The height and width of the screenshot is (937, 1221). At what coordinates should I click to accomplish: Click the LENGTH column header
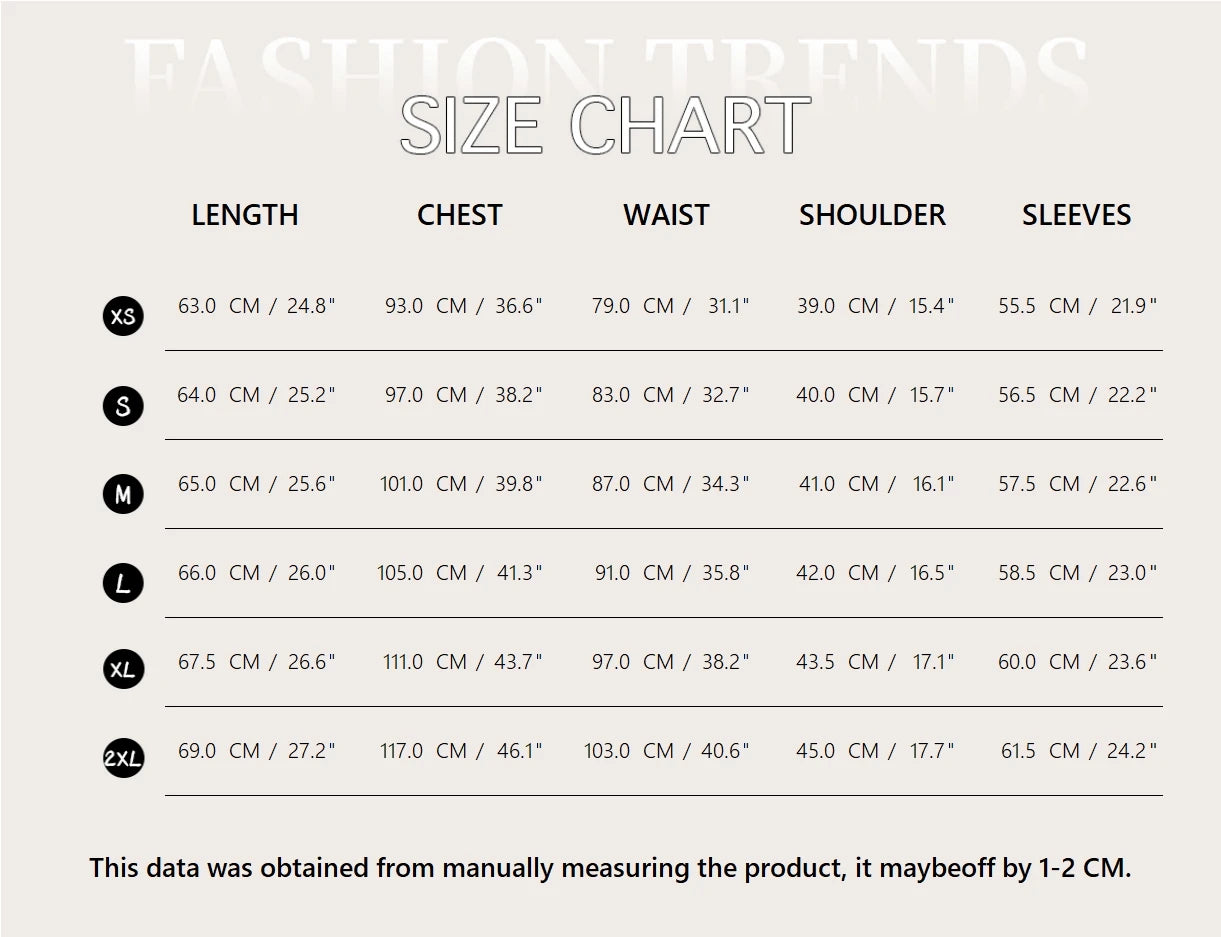coord(245,215)
